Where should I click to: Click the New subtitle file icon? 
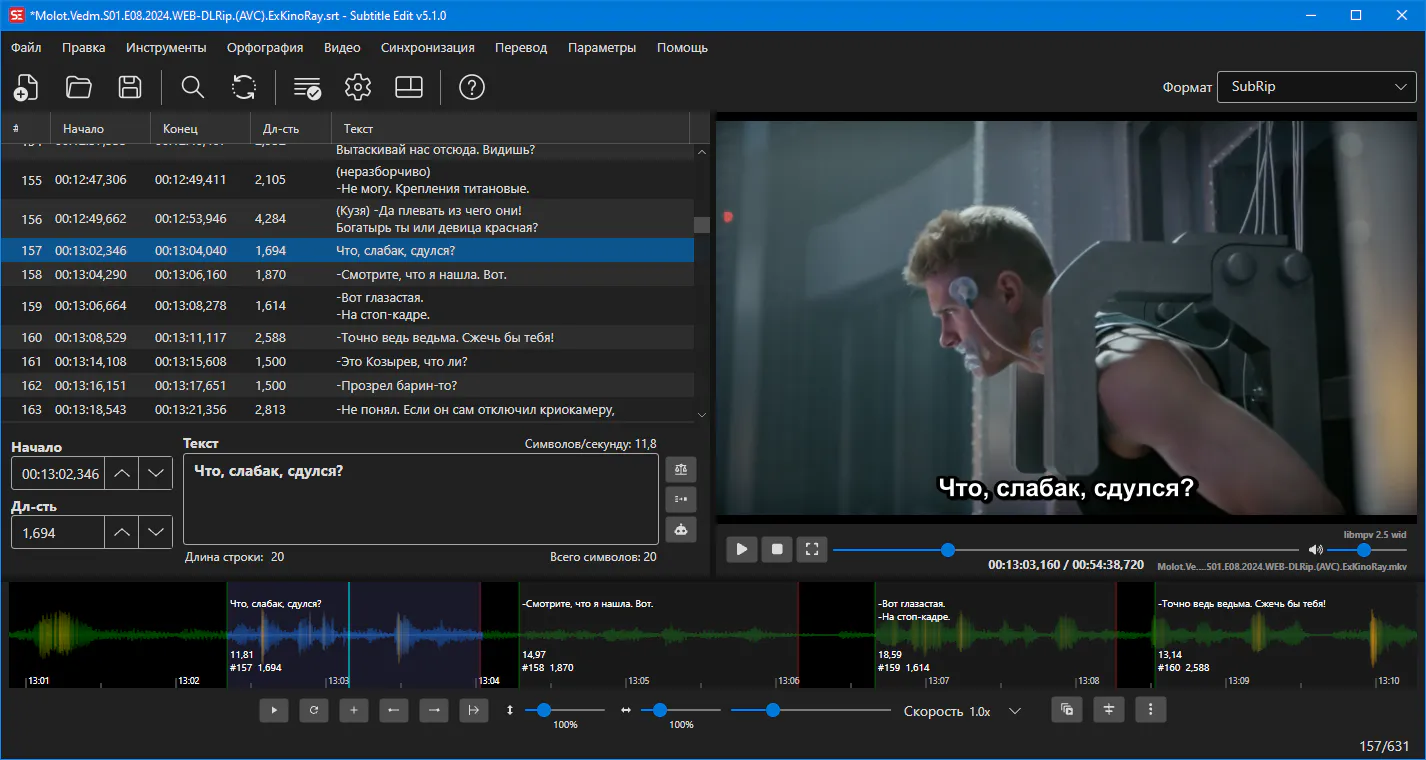[26, 87]
